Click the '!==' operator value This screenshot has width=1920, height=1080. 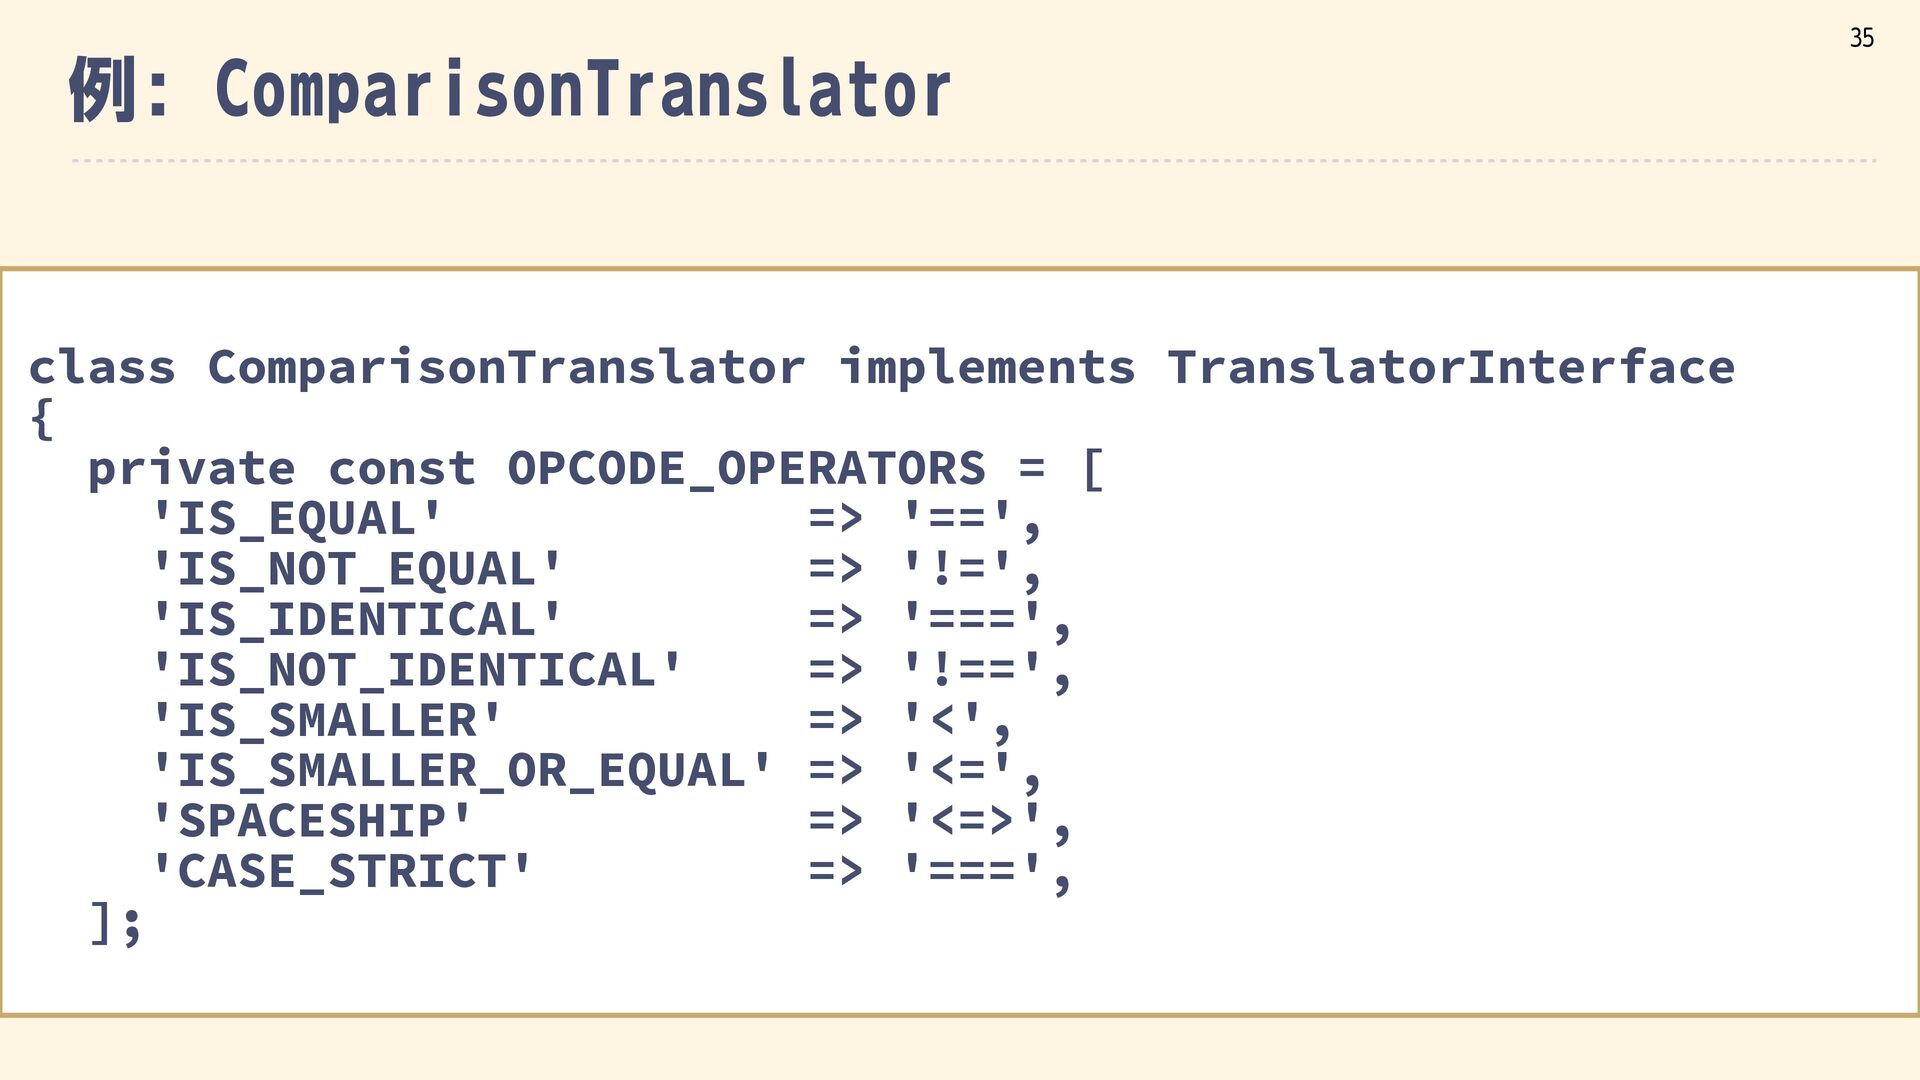pos(972,671)
